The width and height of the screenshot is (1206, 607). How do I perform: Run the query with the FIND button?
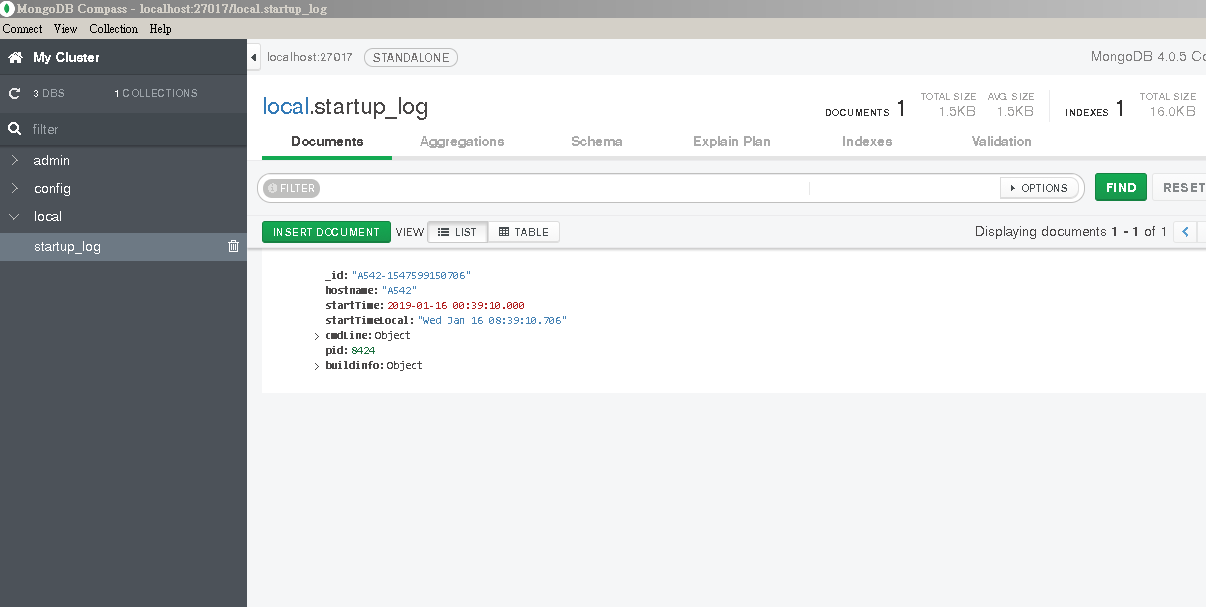click(1120, 187)
